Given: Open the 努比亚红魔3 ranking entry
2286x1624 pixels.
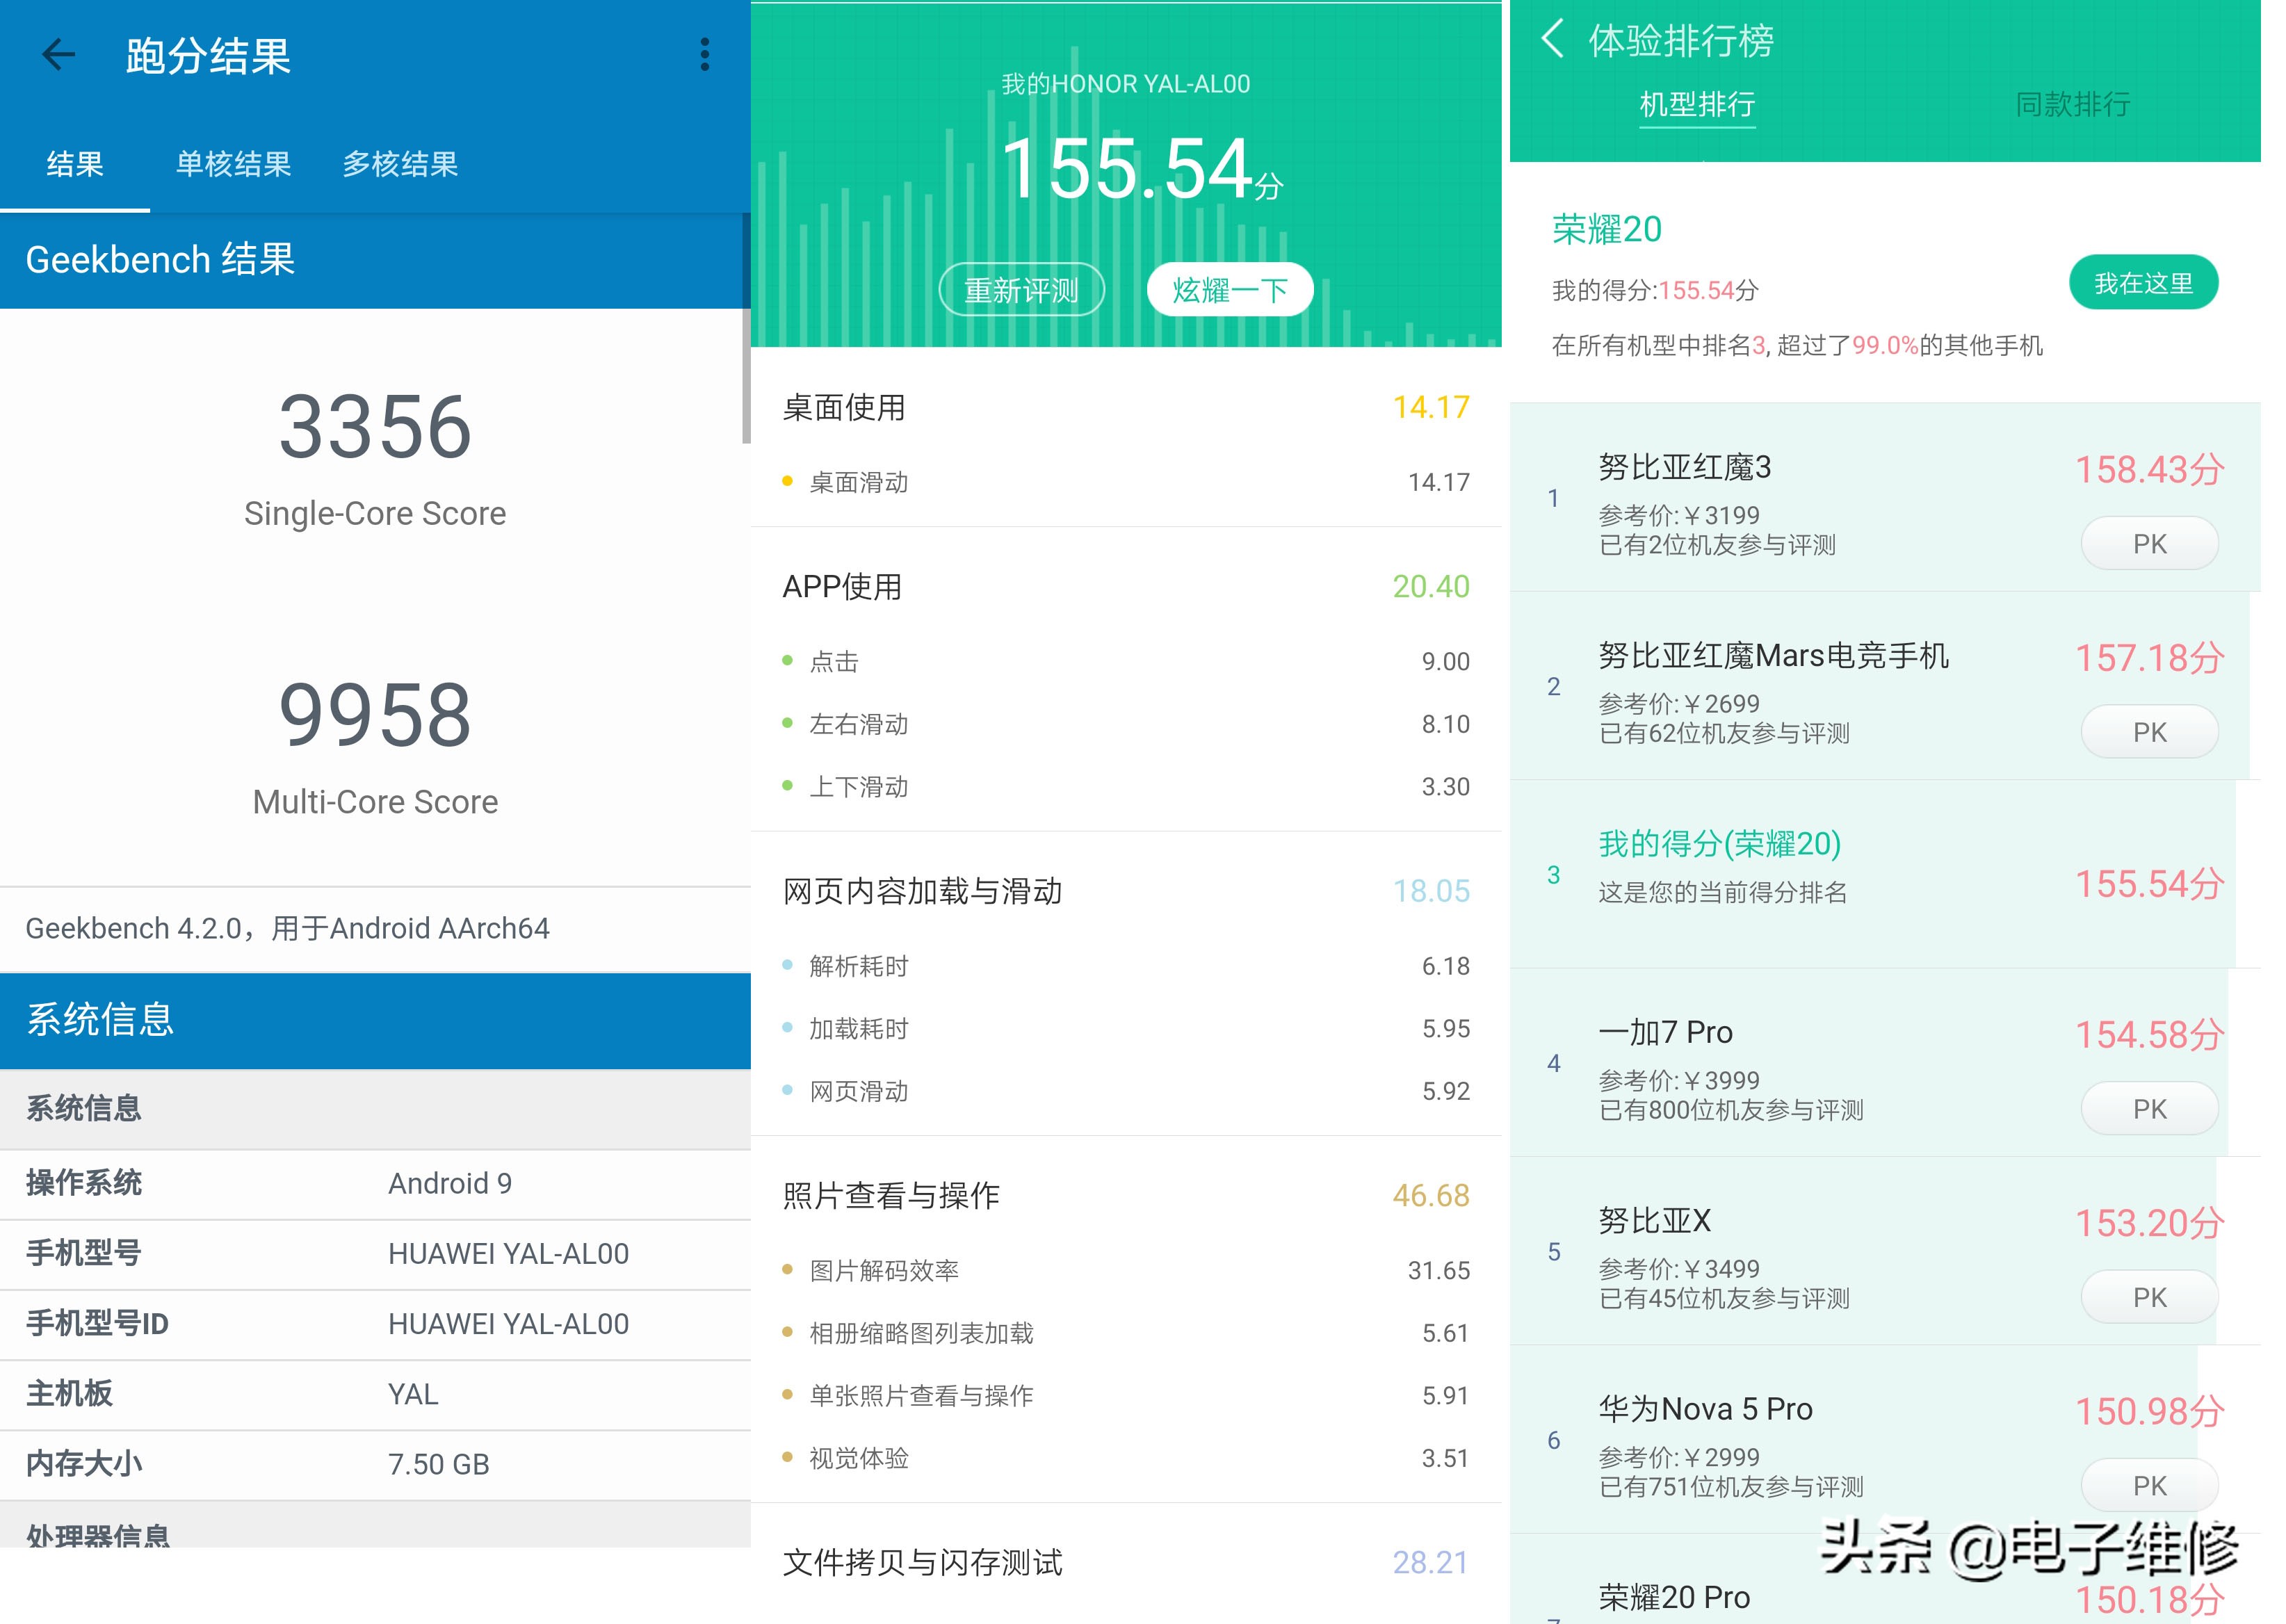Looking at the screenshot, I should point(1885,497).
